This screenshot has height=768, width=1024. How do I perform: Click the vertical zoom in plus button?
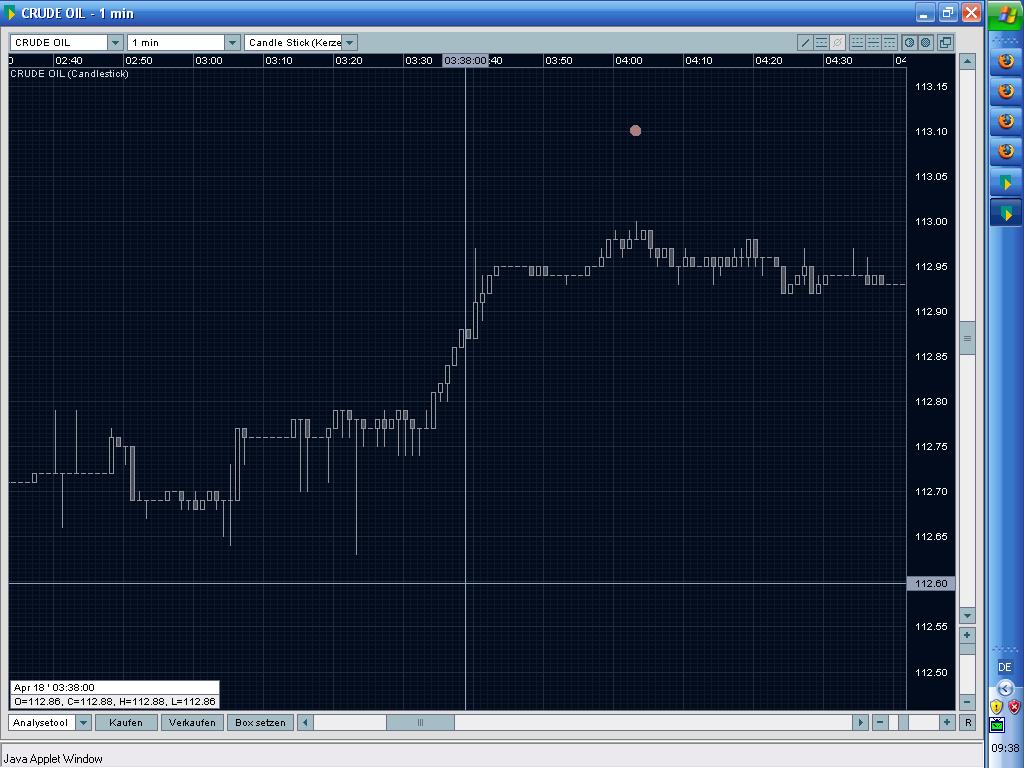pyautogui.click(x=967, y=635)
